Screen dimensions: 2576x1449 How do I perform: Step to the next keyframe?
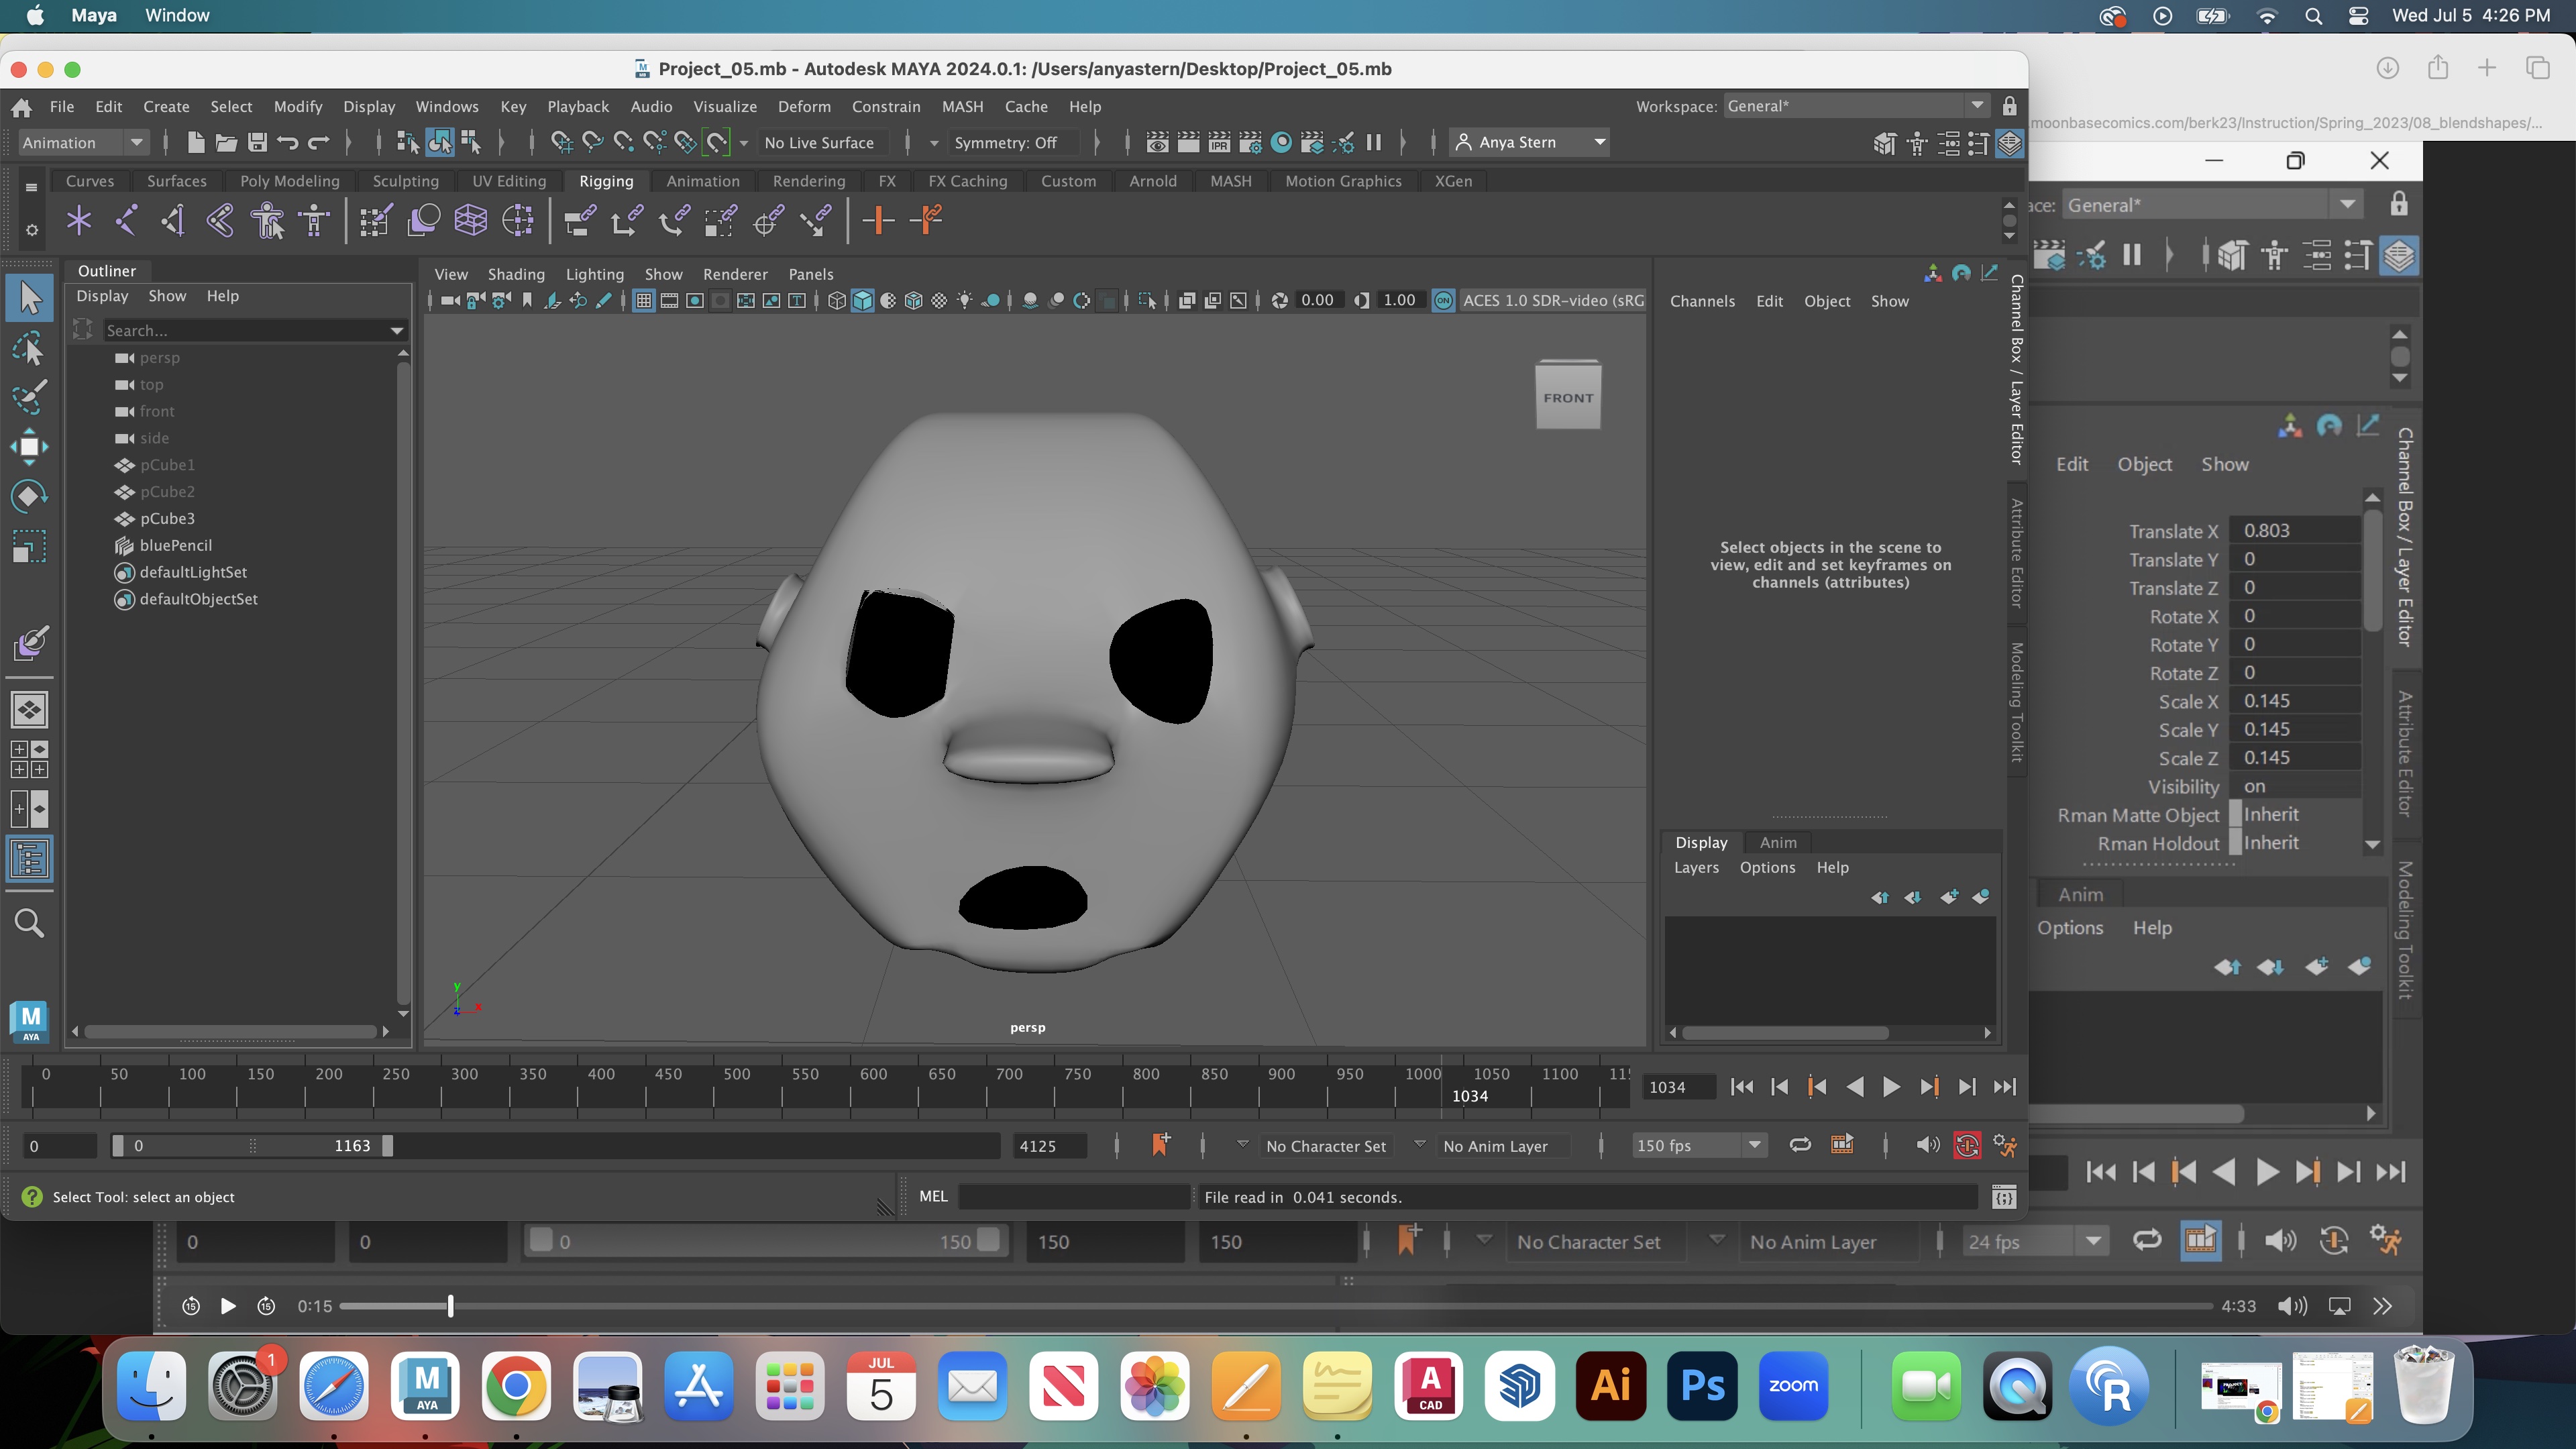(1929, 1087)
